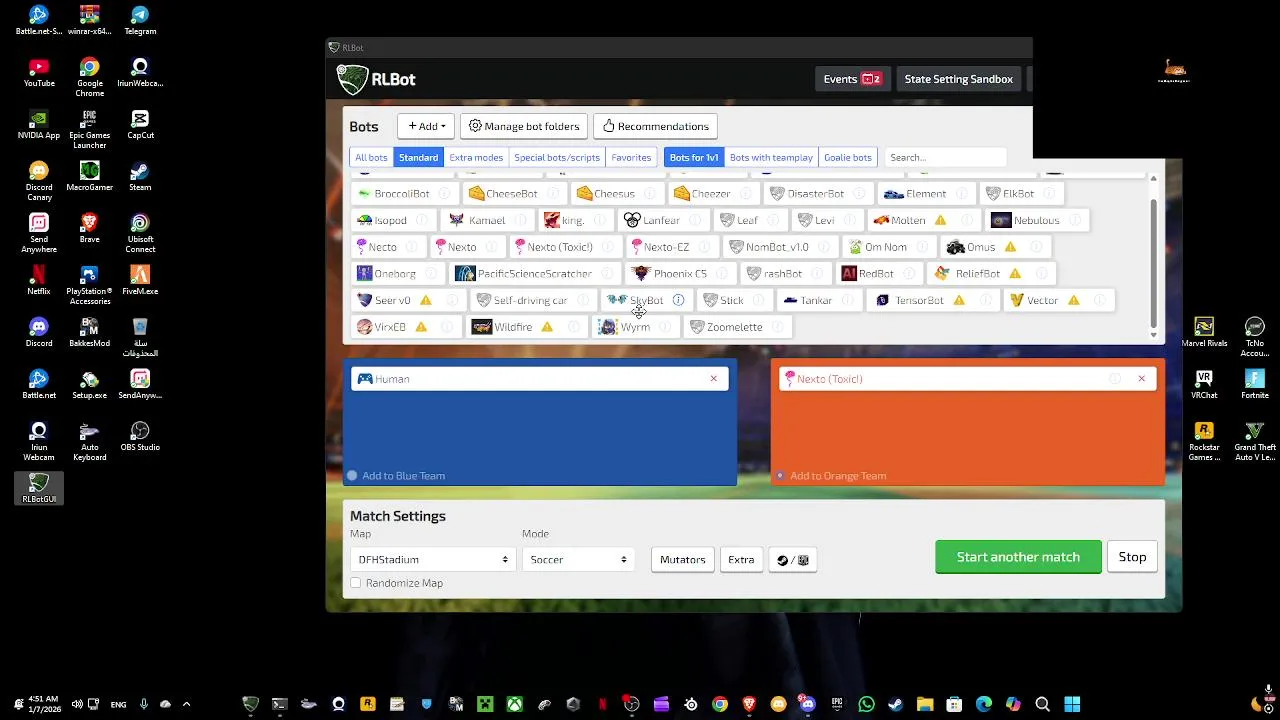This screenshot has width=1280, height=720.
Task: Open Recommendations
Action: pos(655,127)
